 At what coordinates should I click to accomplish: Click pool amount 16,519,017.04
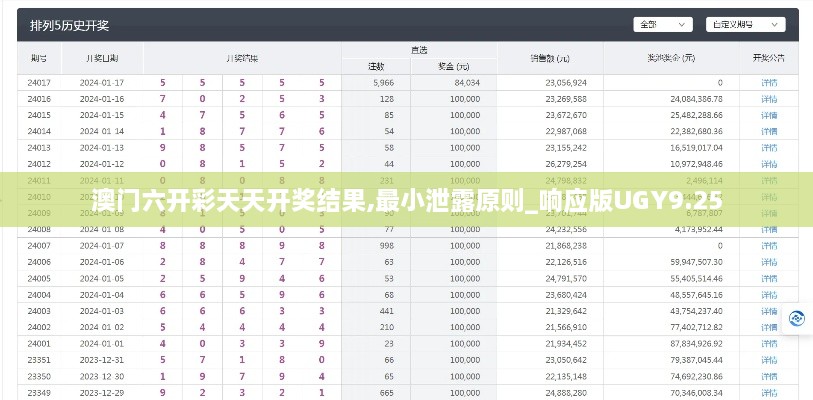(x=696, y=148)
